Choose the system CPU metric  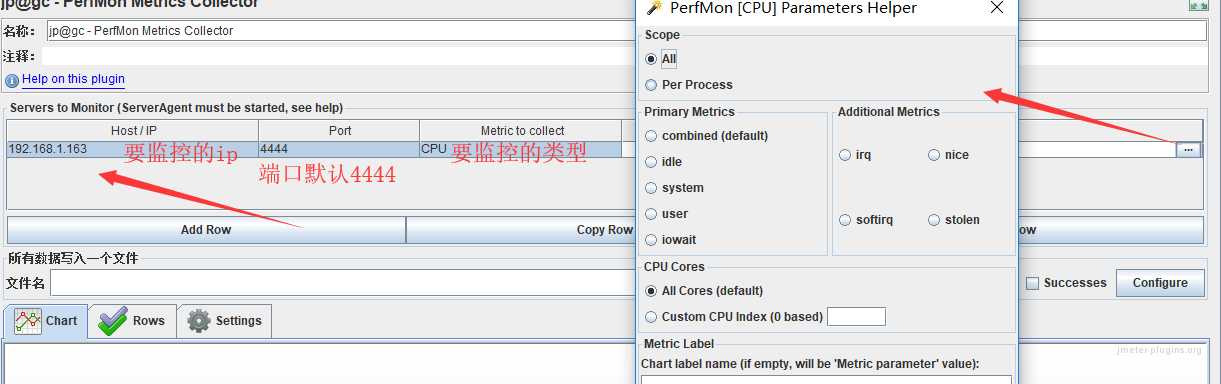pos(651,188)
